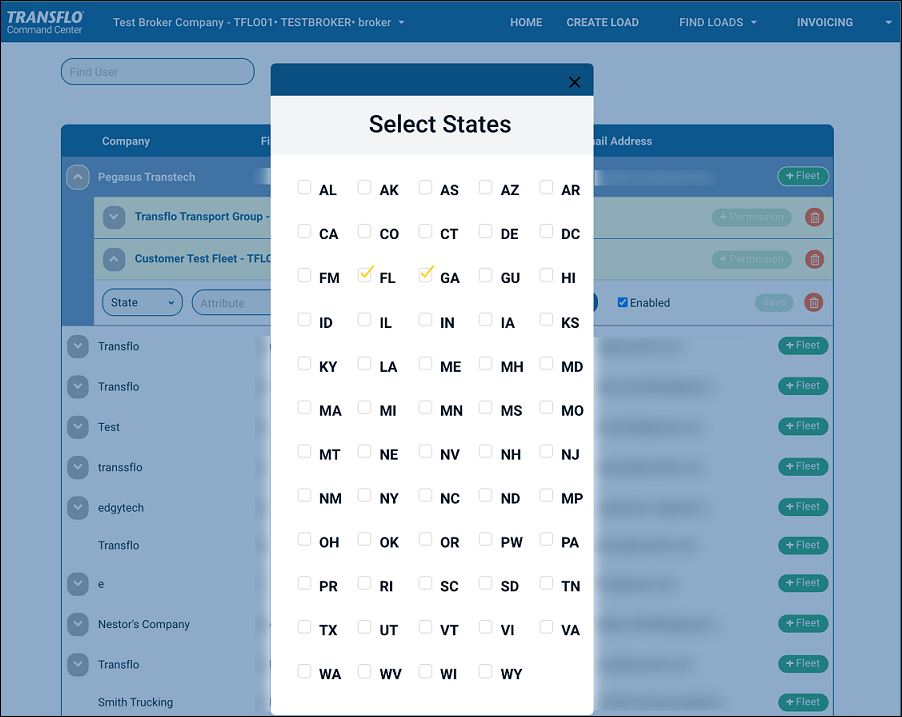Image resolution: width=902 pixels, height=717 pixels.
Task: Delete the State attribute row
Action: 814,302
